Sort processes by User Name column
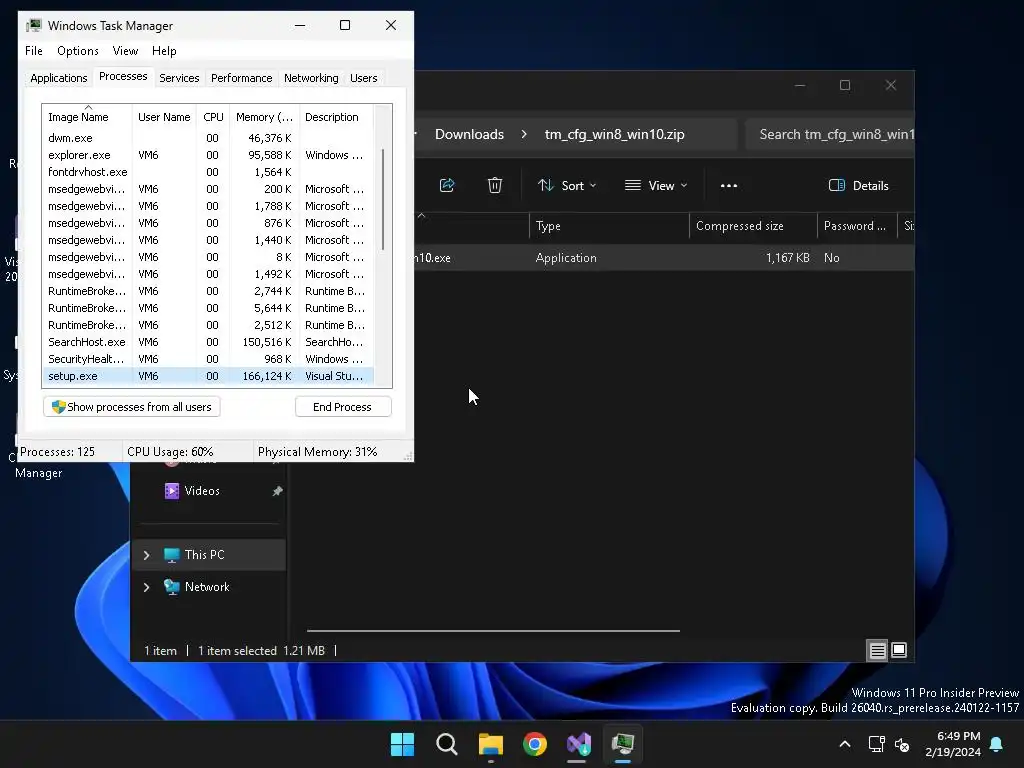This screenshot has width=1024, height=768. click(164, 117)
